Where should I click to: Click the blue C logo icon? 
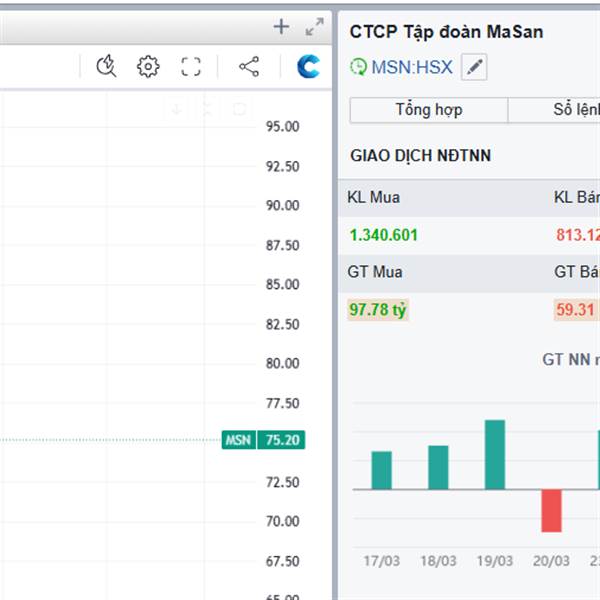(309, 67)
